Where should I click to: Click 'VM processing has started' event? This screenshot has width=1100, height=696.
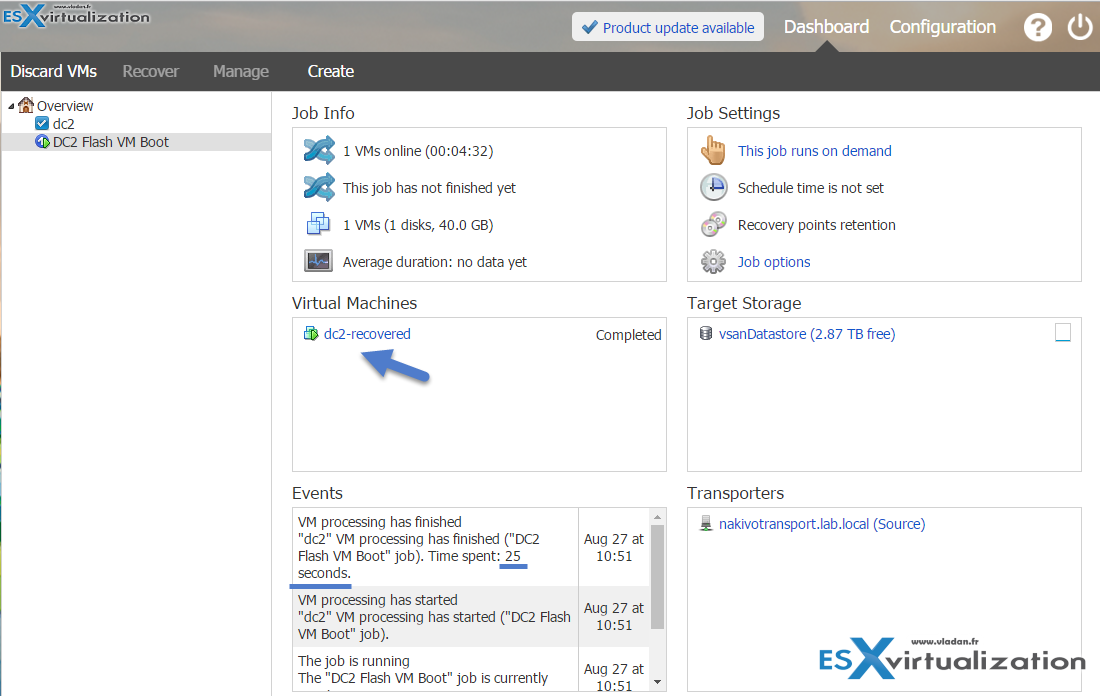(435, 617)
